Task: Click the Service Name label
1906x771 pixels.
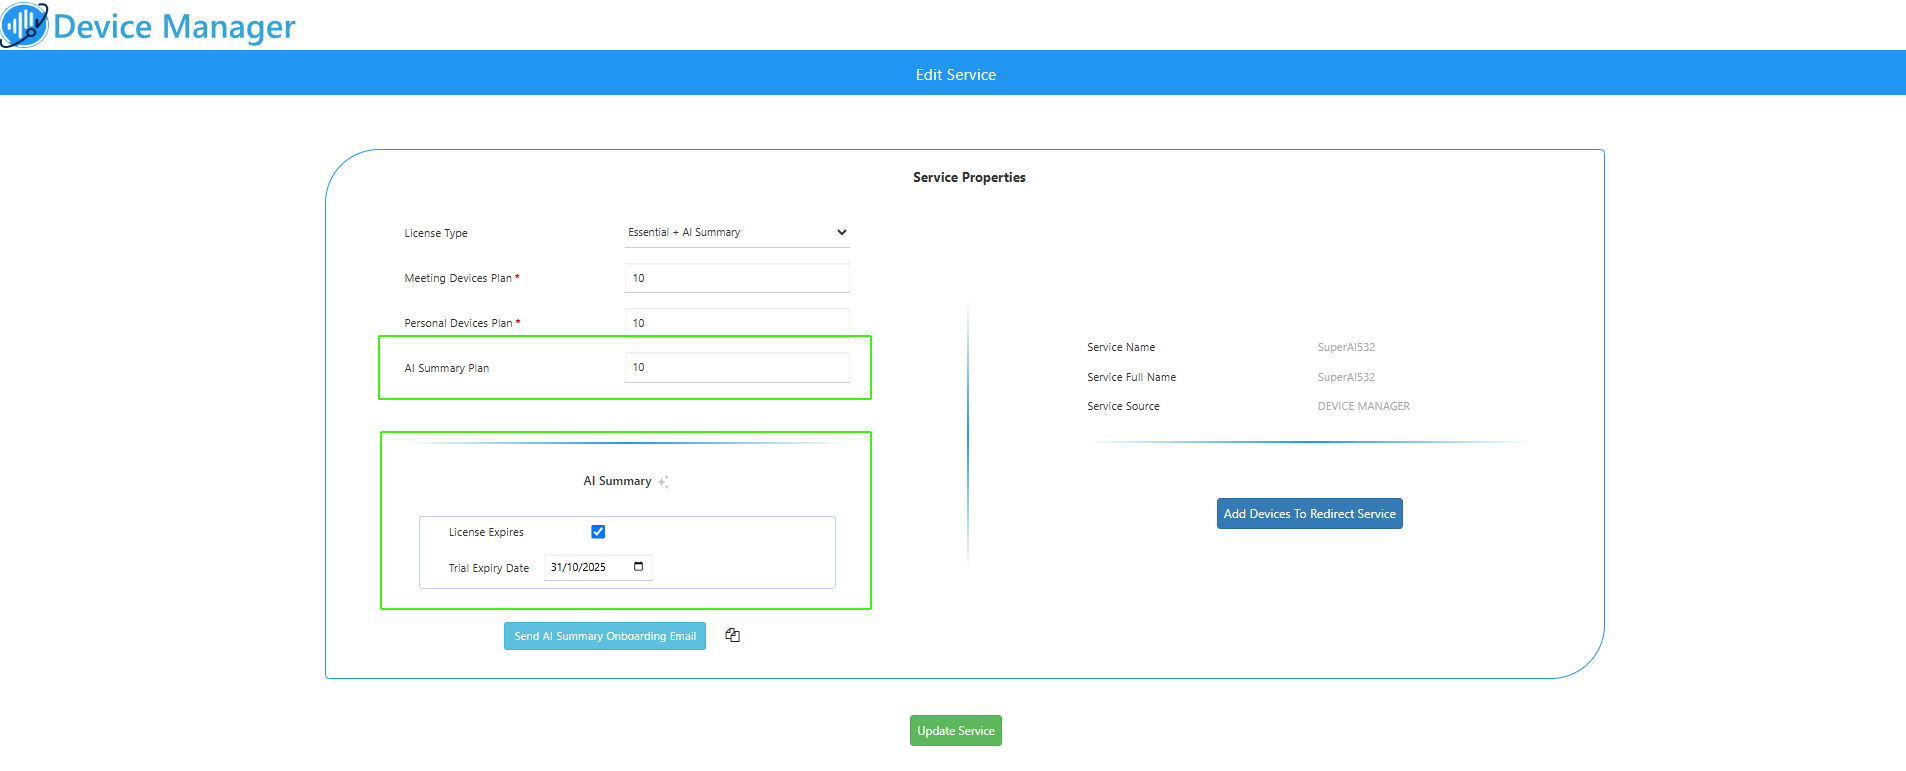Action: tap(1121, 347)
